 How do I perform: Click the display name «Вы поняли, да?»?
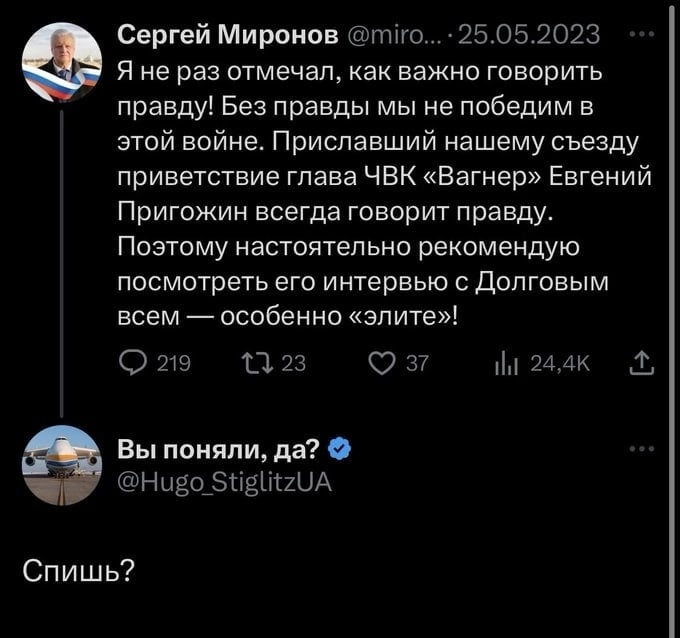coord(220,451)
